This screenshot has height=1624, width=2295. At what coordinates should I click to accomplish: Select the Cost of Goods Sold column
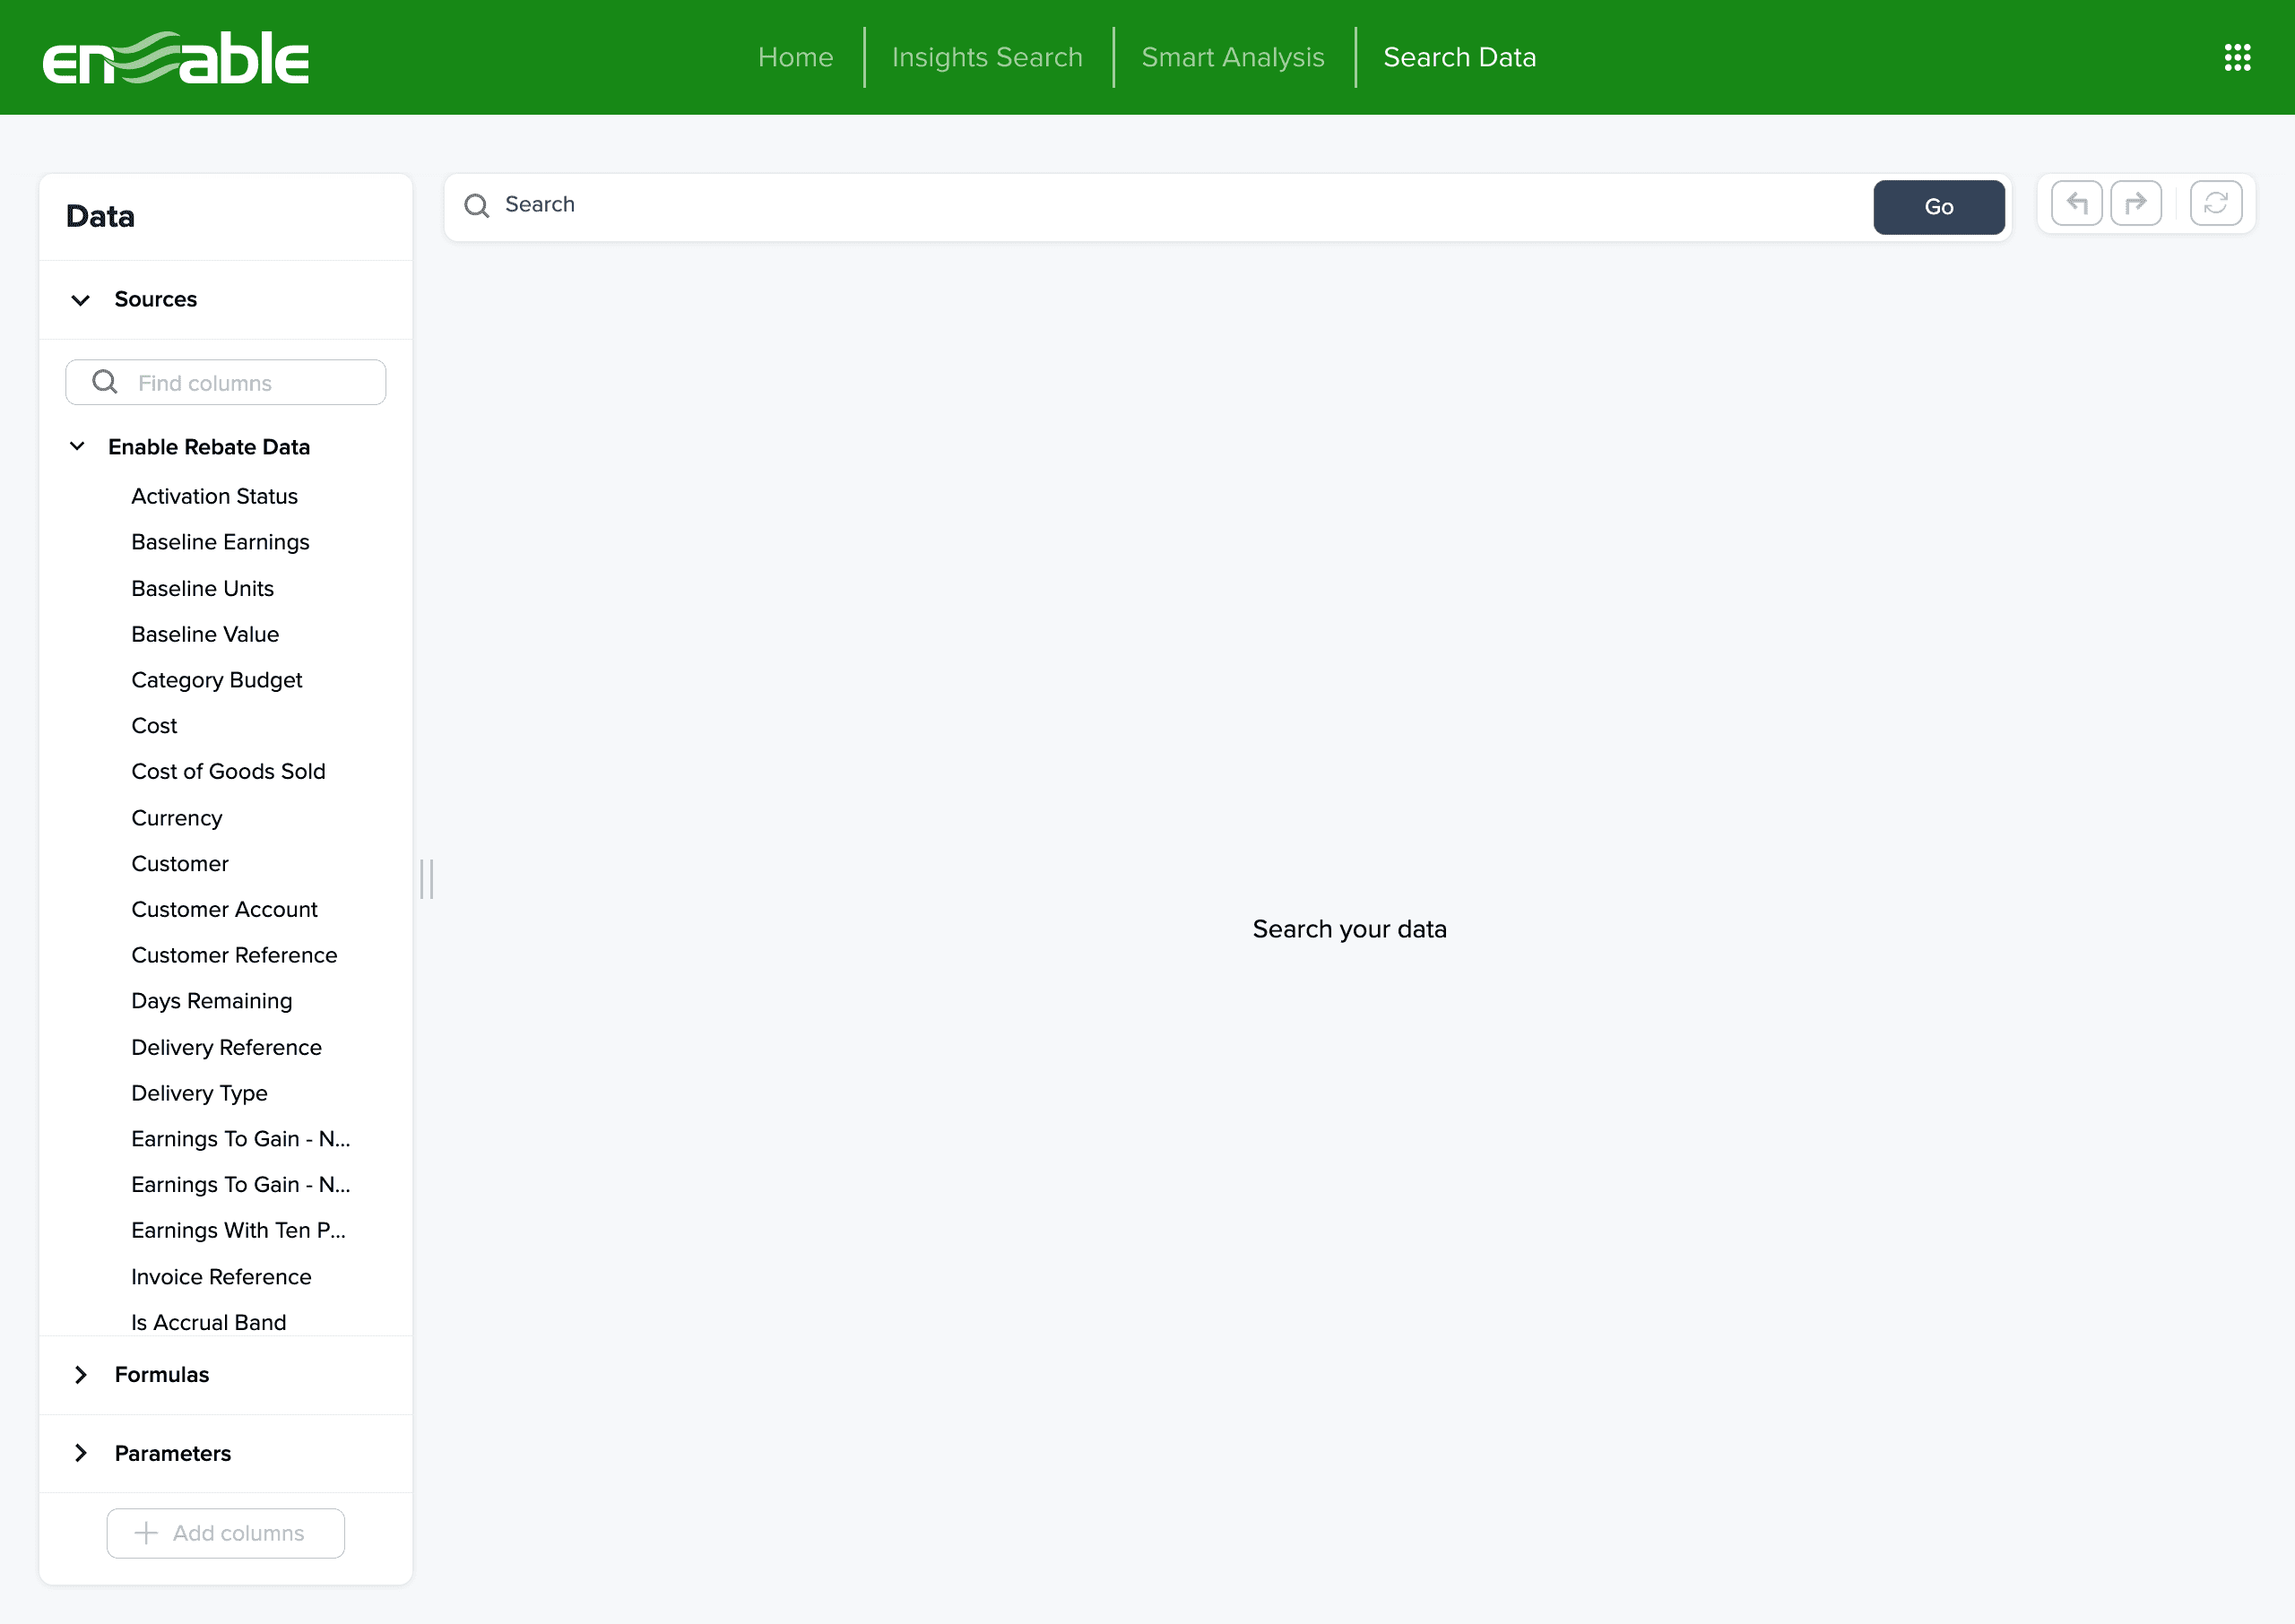[228, 771]
